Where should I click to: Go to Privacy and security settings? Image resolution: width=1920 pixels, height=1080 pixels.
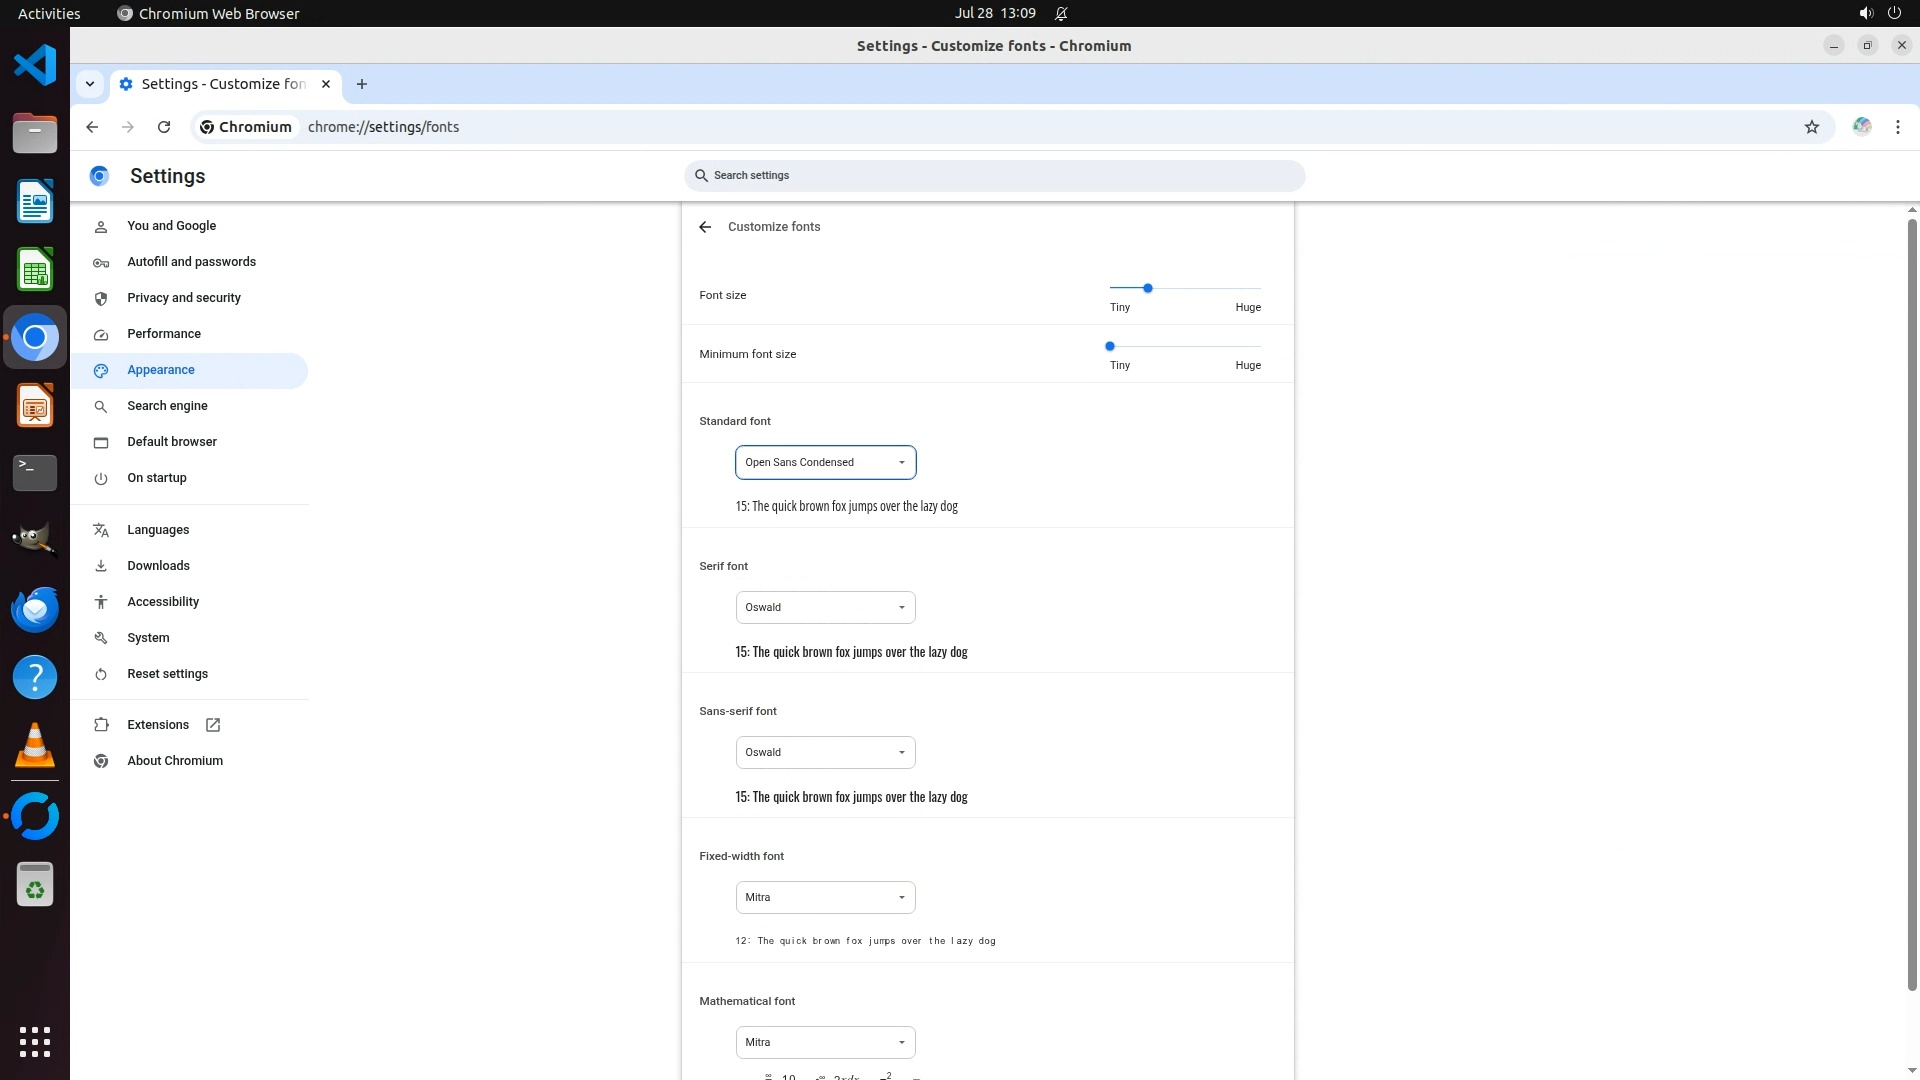[184, 298]
